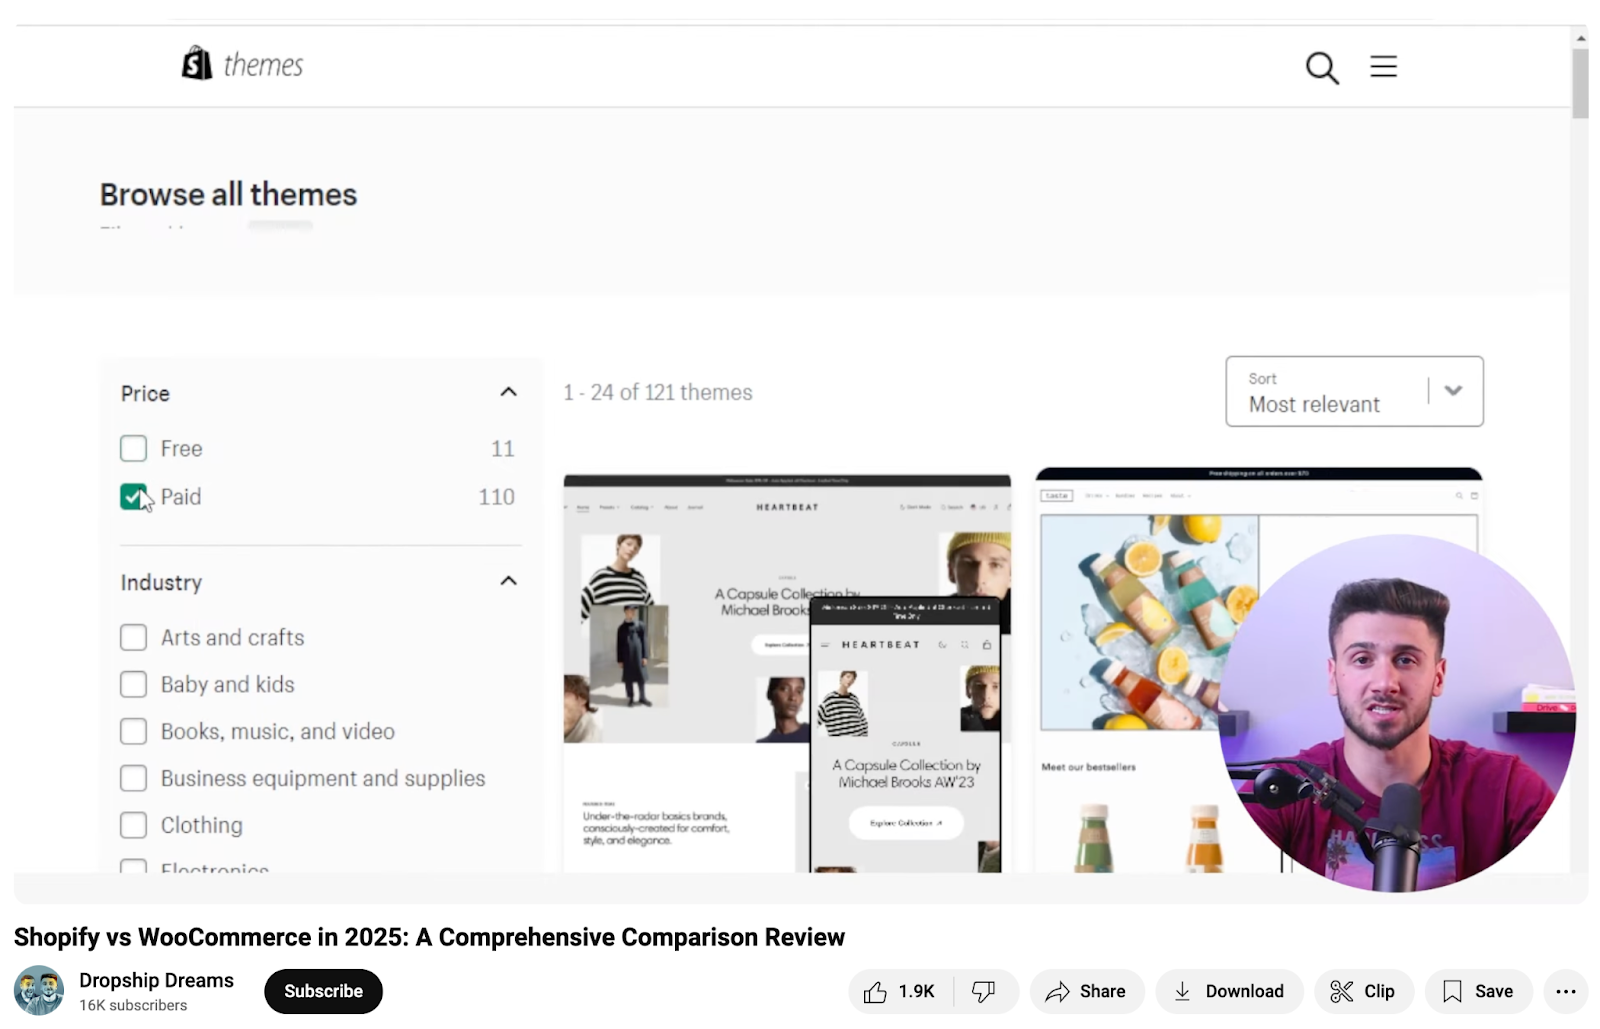
Task: Click the Dropship Dreams channel avatar
Action: tap(39, 991)
